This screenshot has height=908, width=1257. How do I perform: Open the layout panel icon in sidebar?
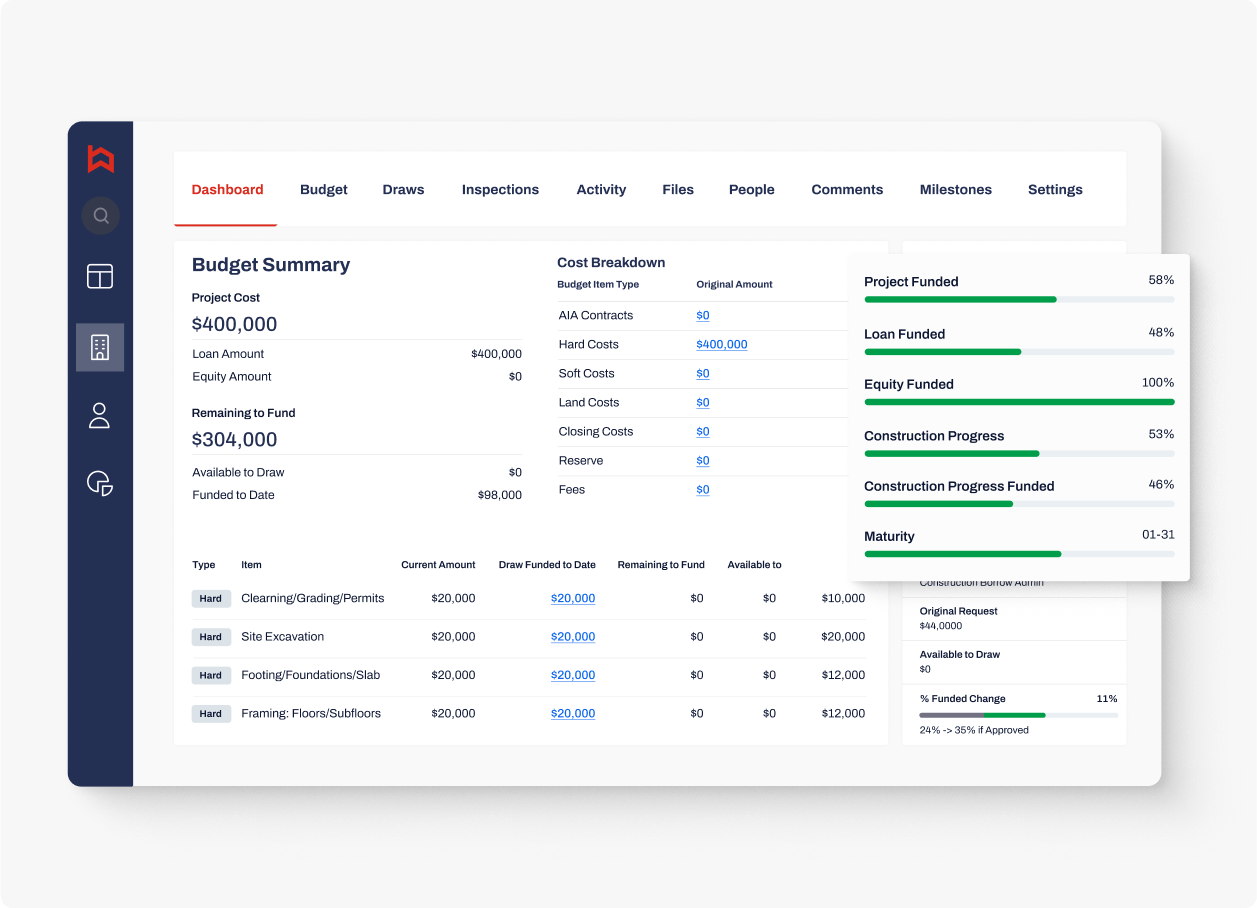point(100,276)
